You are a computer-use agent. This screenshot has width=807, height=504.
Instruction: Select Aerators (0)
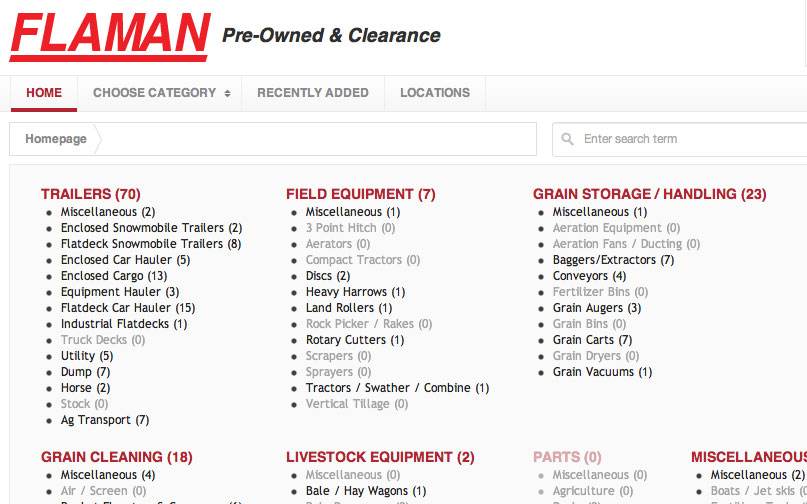point(338,244)
